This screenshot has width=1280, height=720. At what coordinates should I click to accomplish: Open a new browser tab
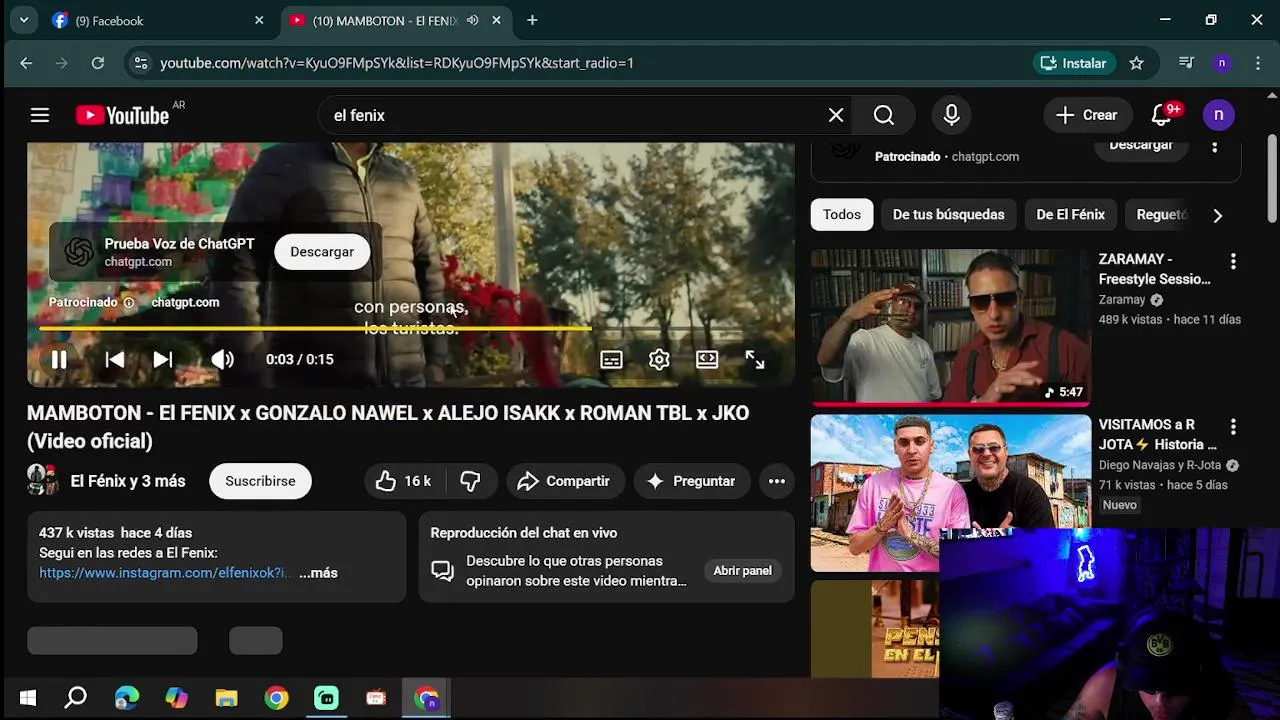(x=532, y=20)
